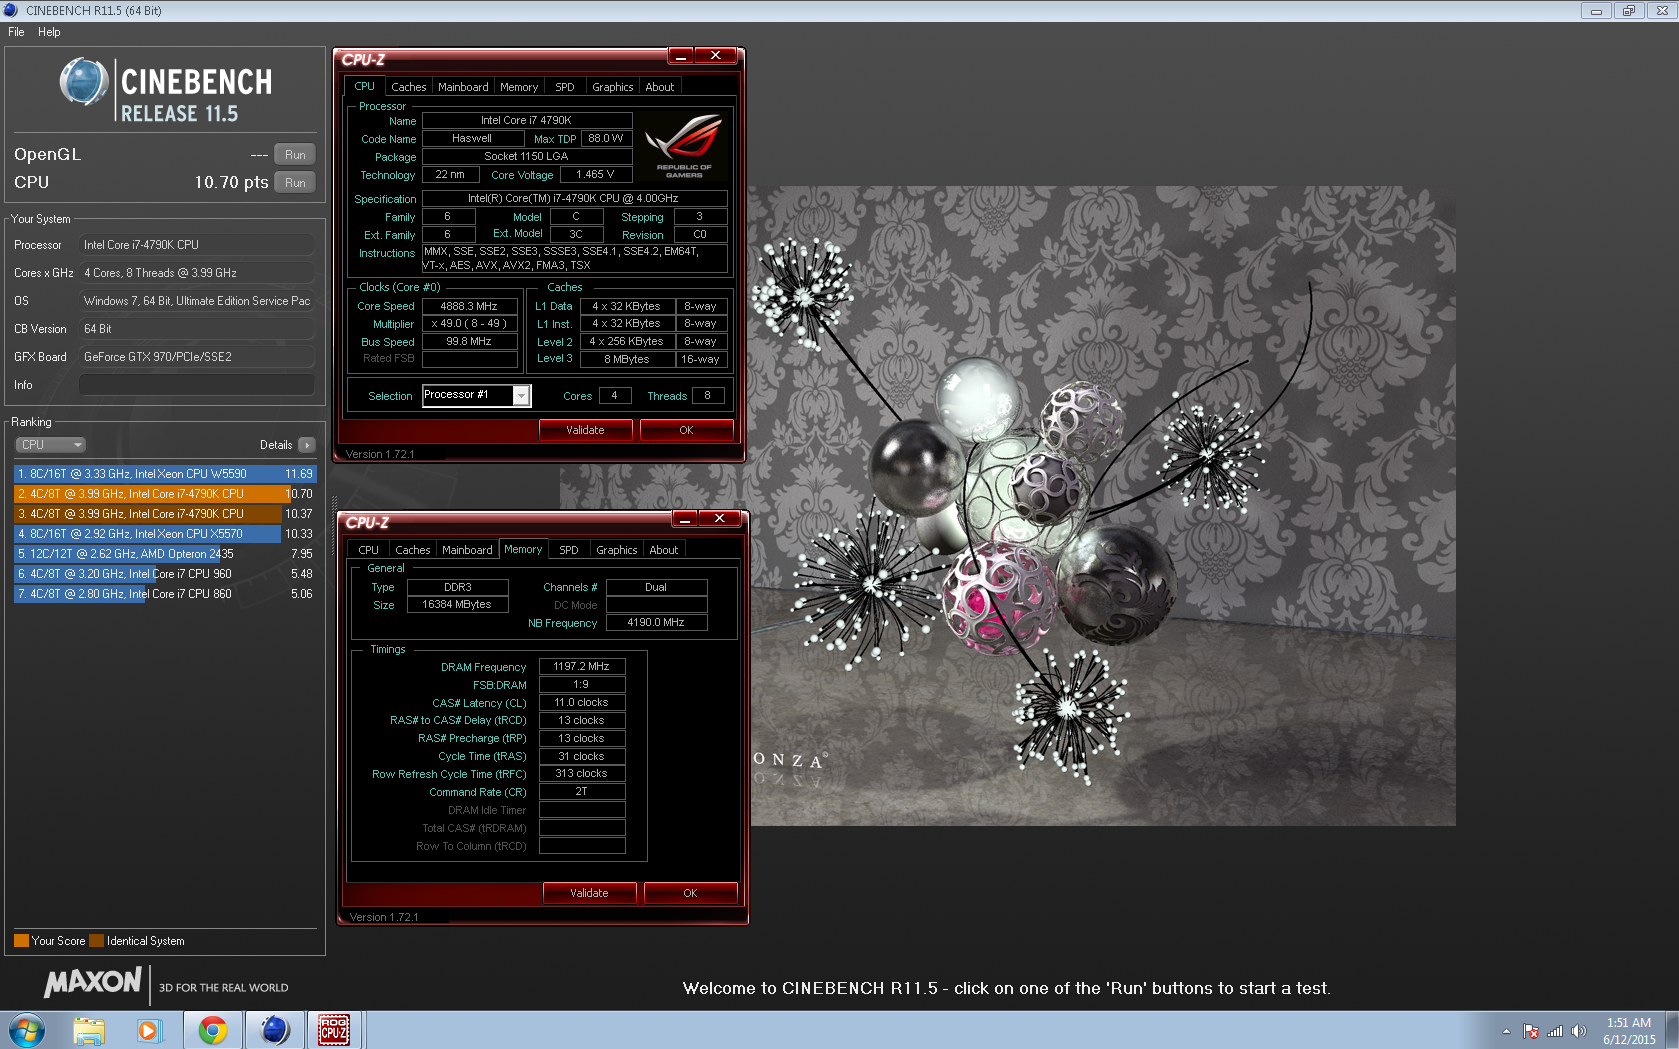Screen dimensions: 1679x1049
Task: Open Windows Start menu orb
Action: point(26,1030)
